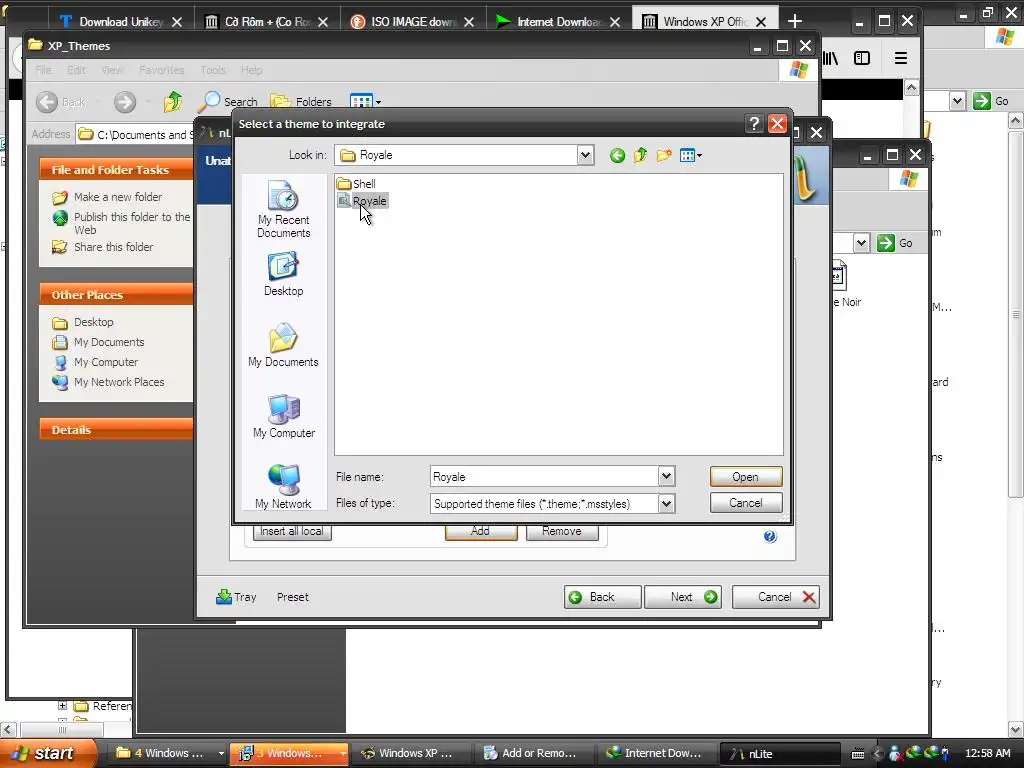Open Help menu in XP_Themes window
1024x768 pixels.
[x=251, y=70]
